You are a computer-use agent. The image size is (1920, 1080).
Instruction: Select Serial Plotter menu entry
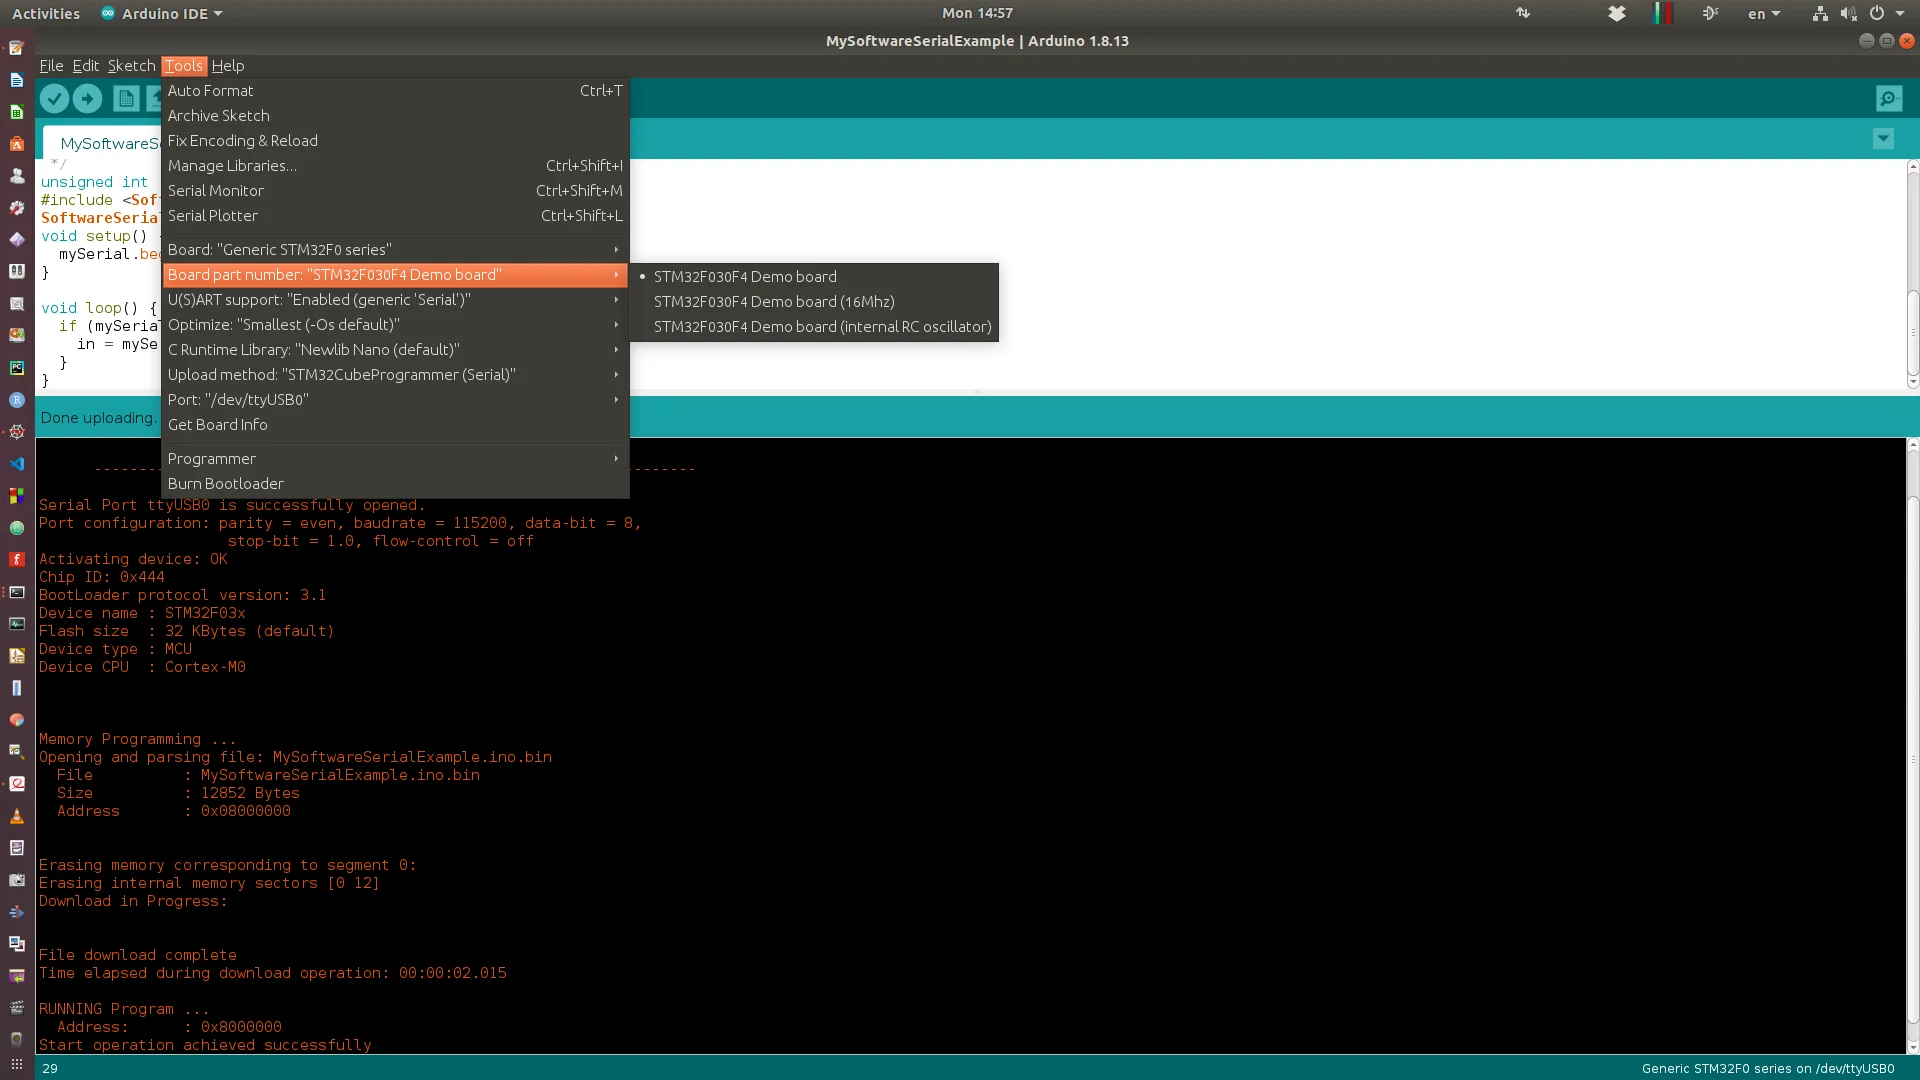click(x=213, y=216)
